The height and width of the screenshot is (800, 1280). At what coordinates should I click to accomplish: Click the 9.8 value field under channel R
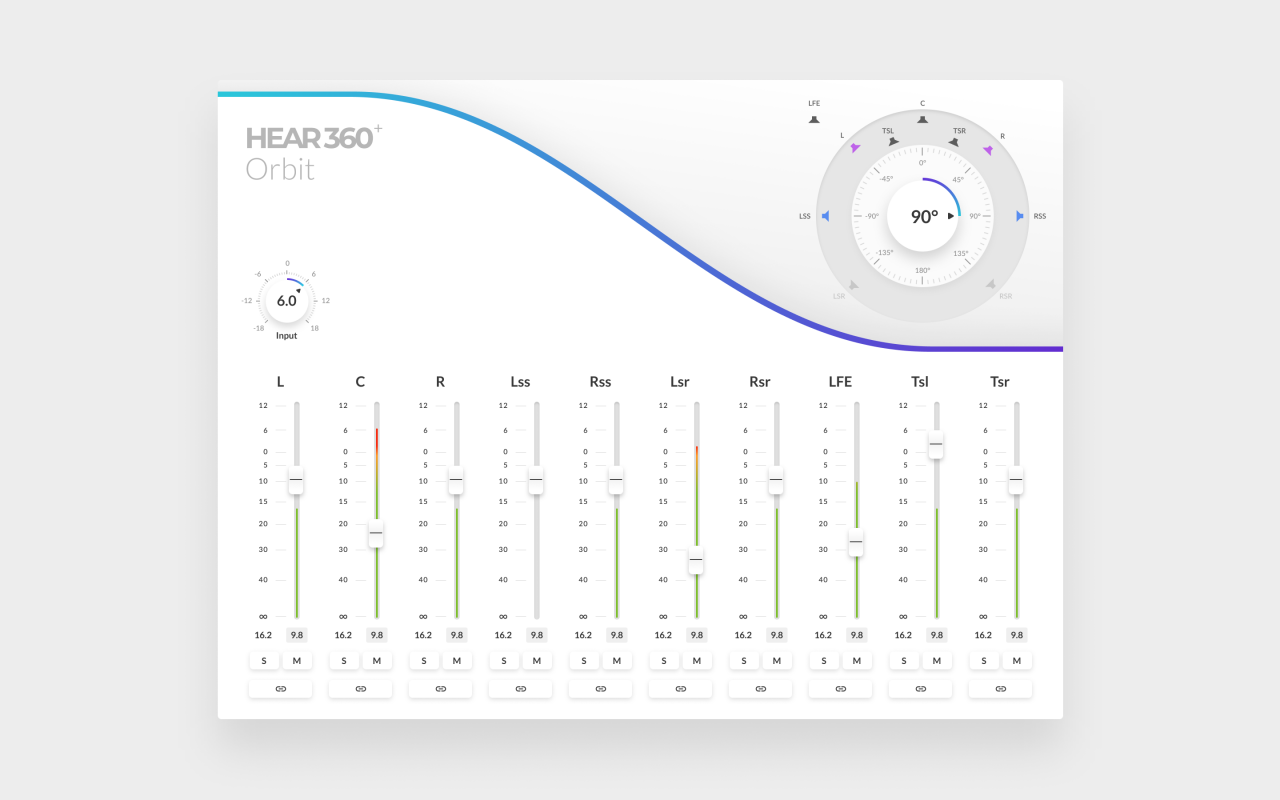457,635
